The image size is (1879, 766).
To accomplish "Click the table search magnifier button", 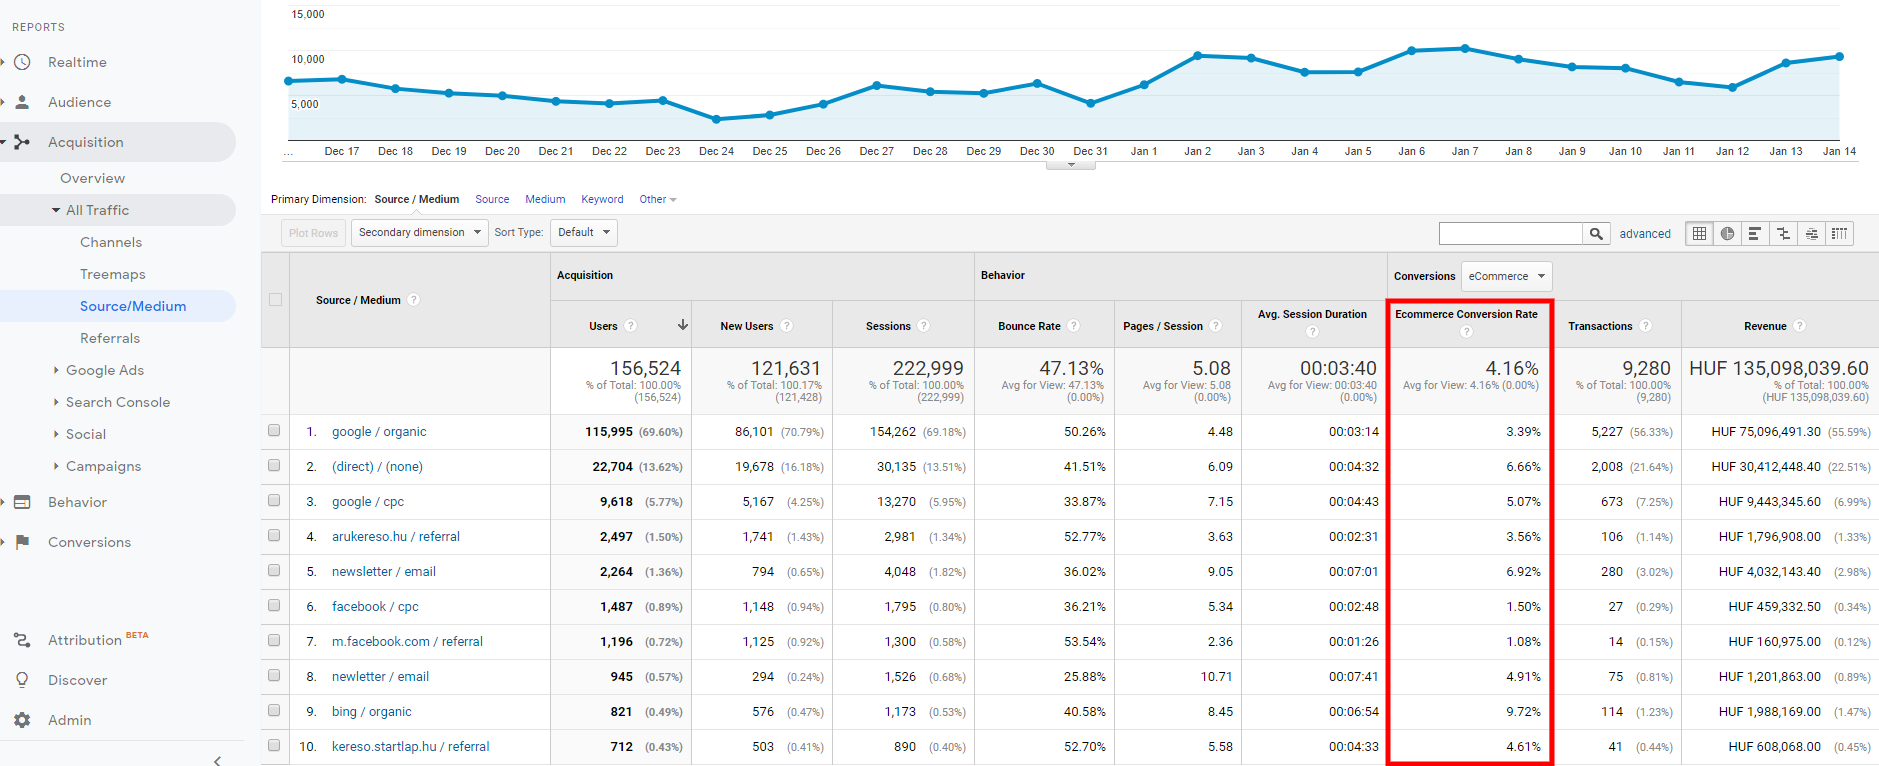I will coord(1596,234).
